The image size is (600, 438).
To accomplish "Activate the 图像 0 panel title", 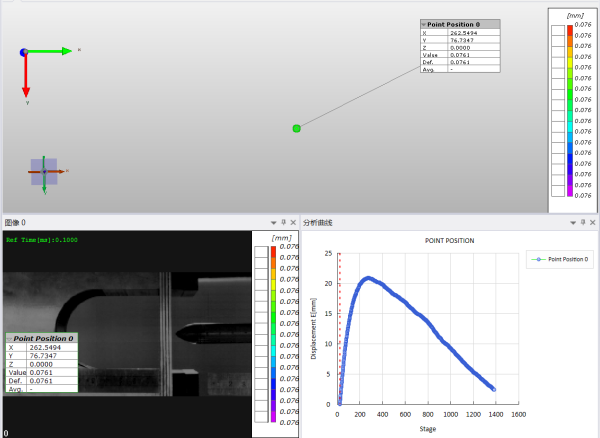I will coord(16,223).
